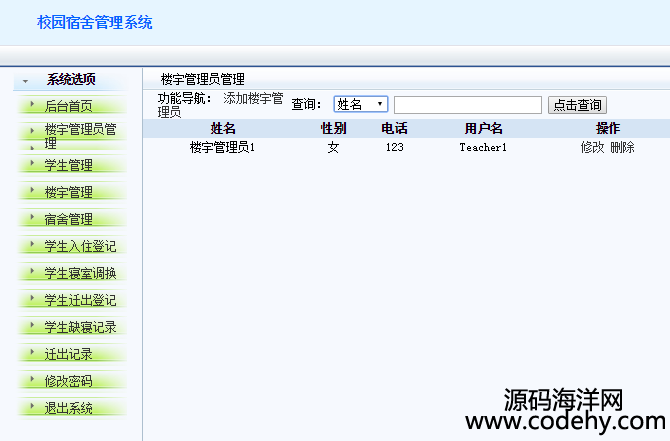Open the 姓名 query field dropdown
The height and width of the screenshot is (441, 670).
tap(361, 104)
